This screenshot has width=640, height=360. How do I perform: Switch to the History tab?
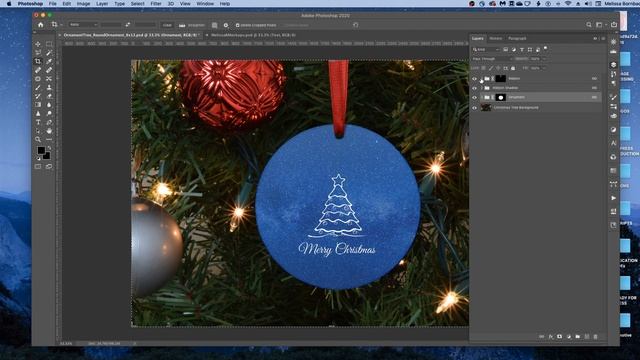point(496,38)
